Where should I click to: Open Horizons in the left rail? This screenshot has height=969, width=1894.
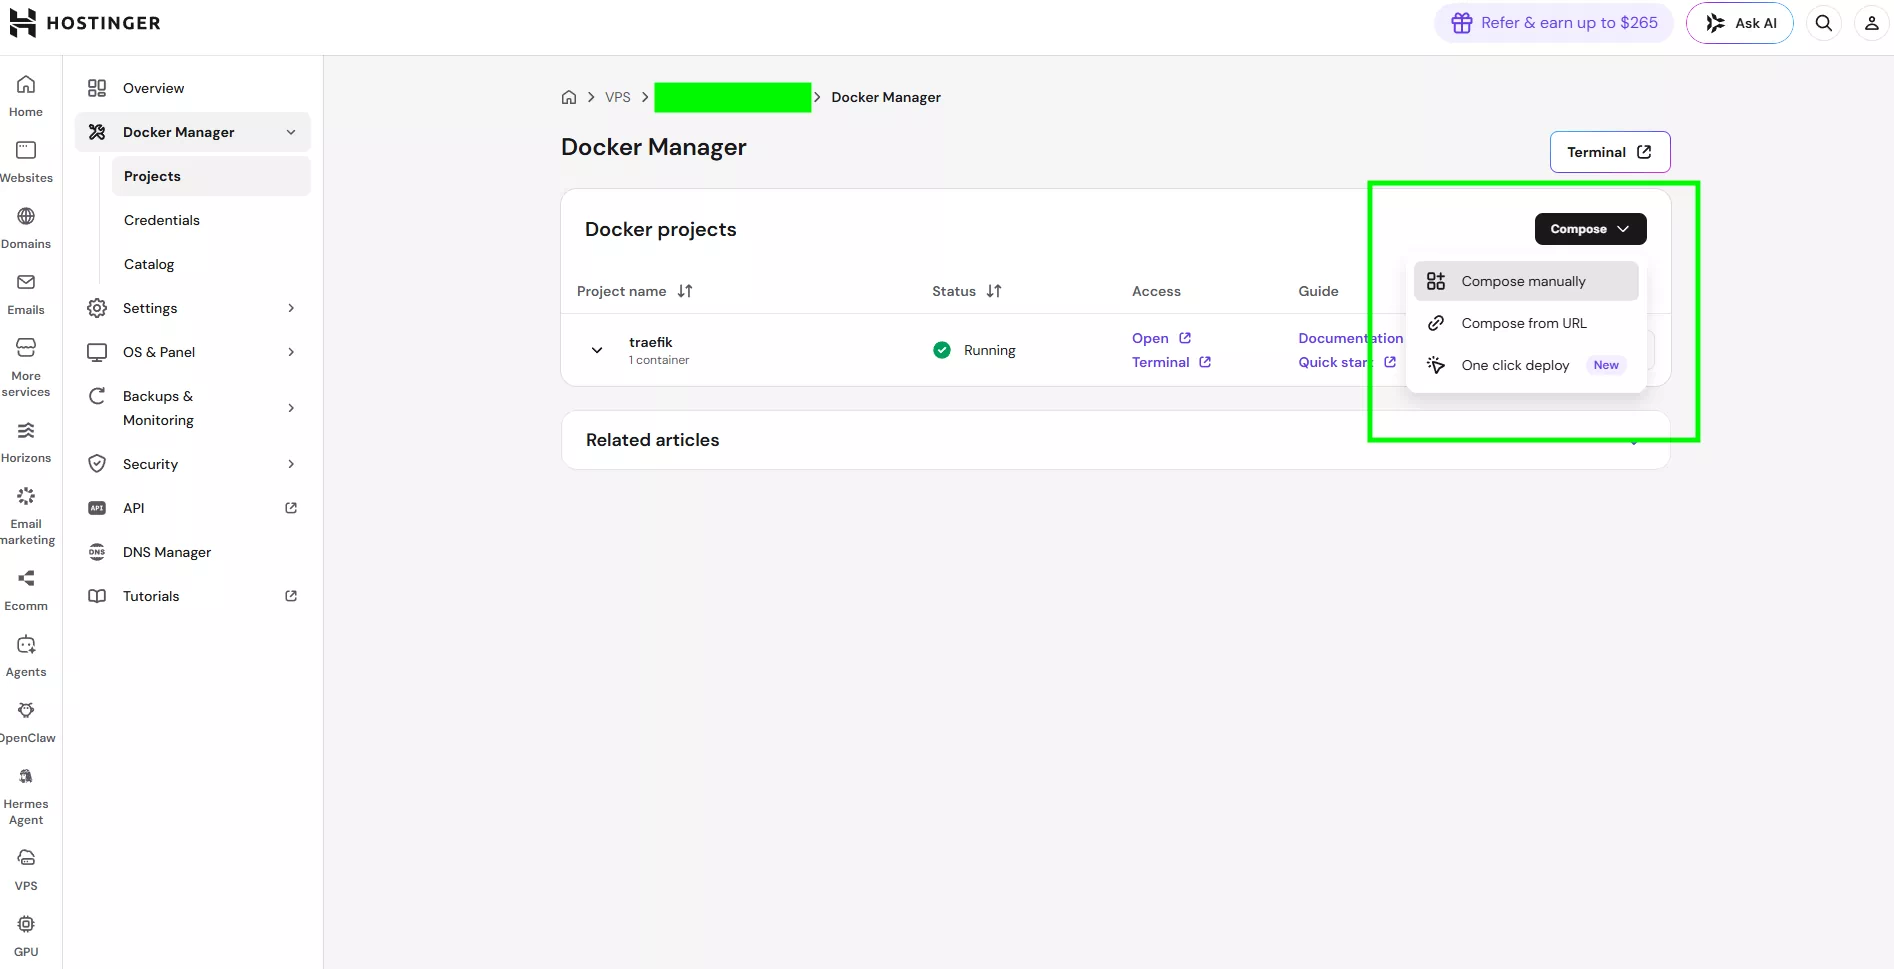click(26, 442)
